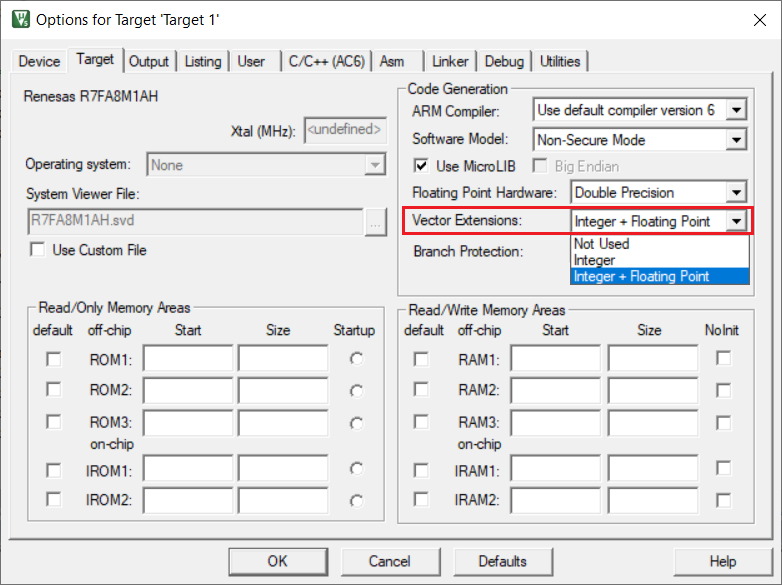Select IROM1 Startup radio button
Screen dimensions: 782x585
[x=356, y=469]
